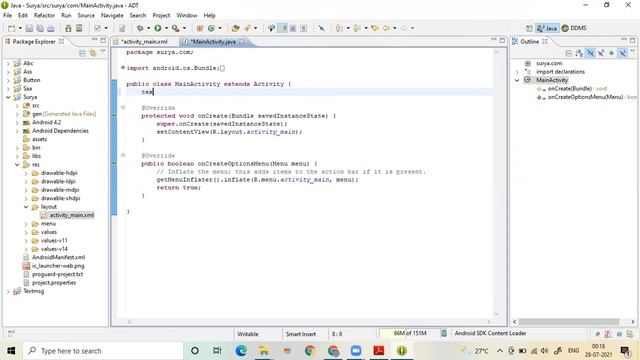Image resolution: width=640 pixels, height=360 pixels.
Task: Minimize the Package Explorer panel
Action: point(94,40)
